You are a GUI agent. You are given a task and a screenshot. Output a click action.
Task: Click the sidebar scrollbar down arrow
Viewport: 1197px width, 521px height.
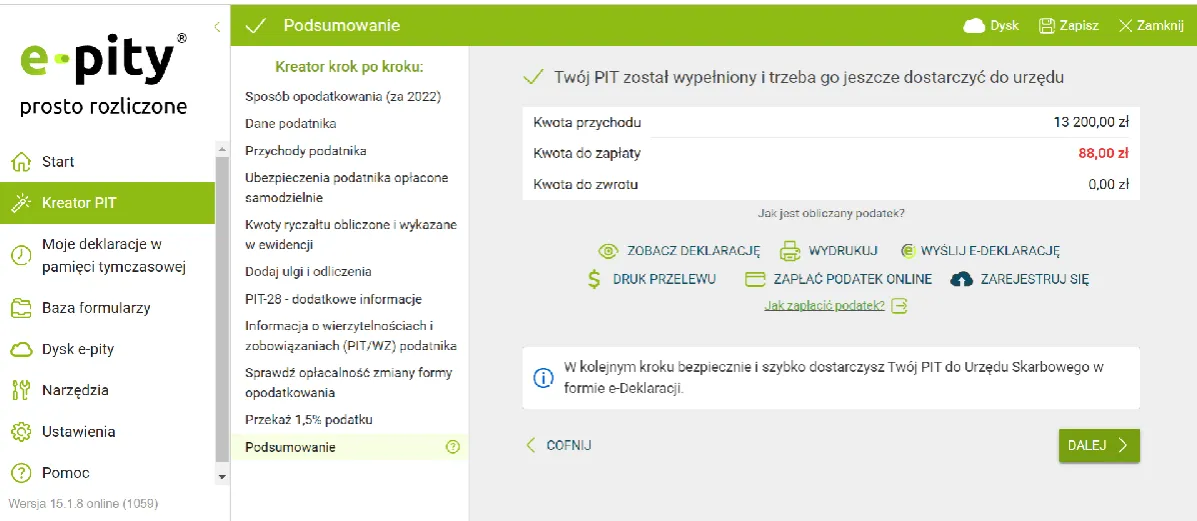tap(222, 476)
